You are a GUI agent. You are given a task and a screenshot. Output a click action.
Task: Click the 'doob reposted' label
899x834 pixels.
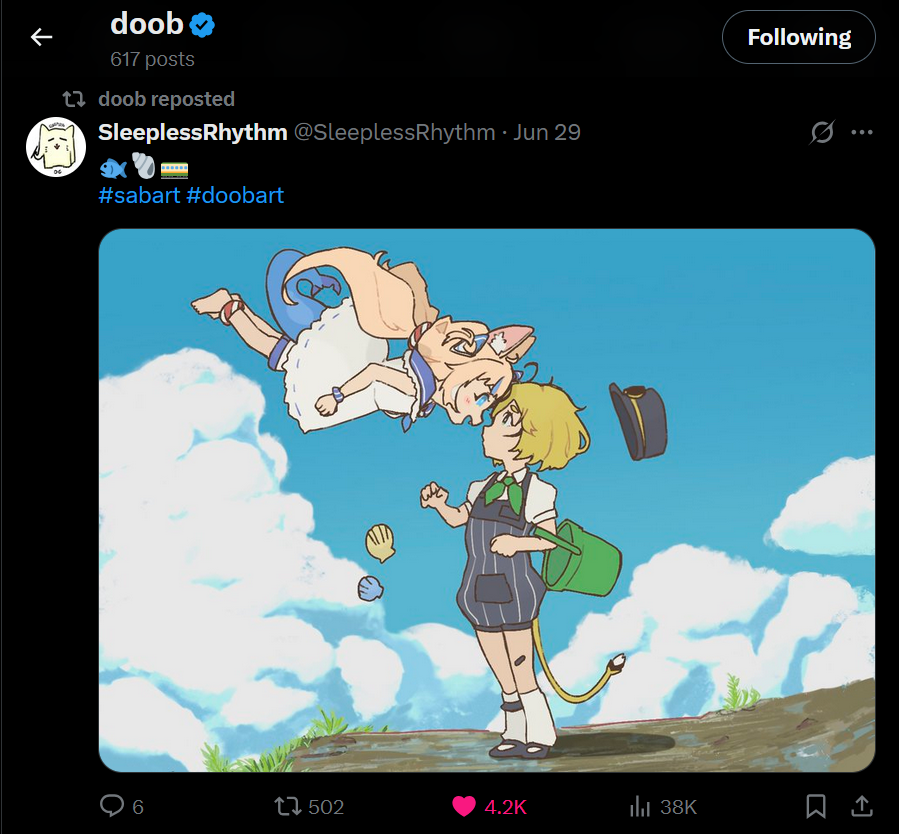[166, 99]
